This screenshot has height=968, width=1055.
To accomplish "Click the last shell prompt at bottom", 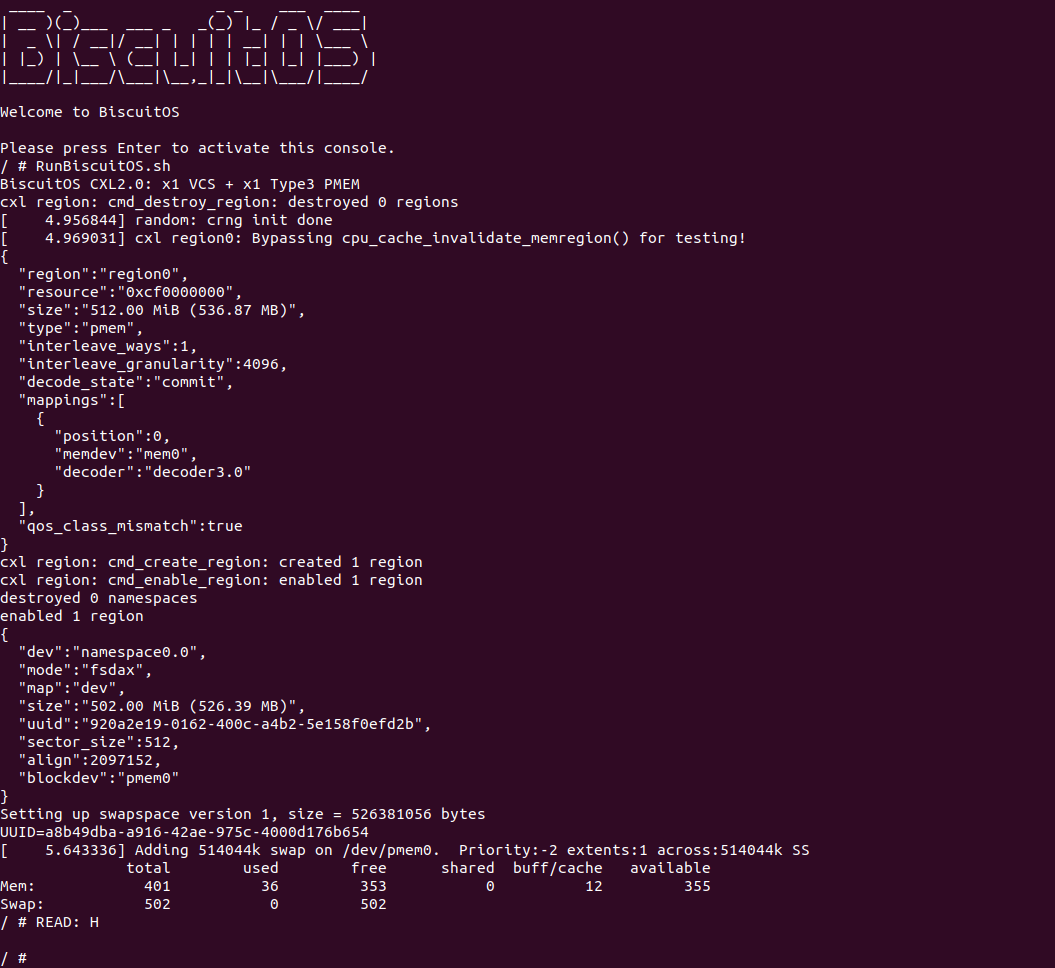I will tap(14, 958).
